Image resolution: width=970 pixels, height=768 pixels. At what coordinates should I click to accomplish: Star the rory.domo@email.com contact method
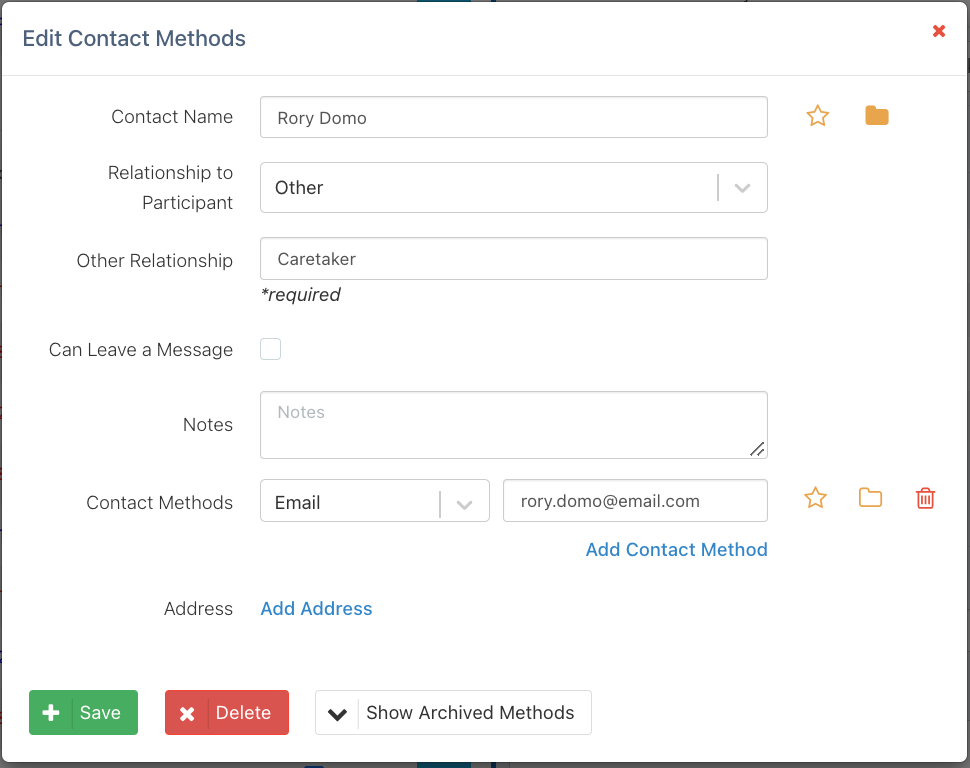click(x=816, y=498)
